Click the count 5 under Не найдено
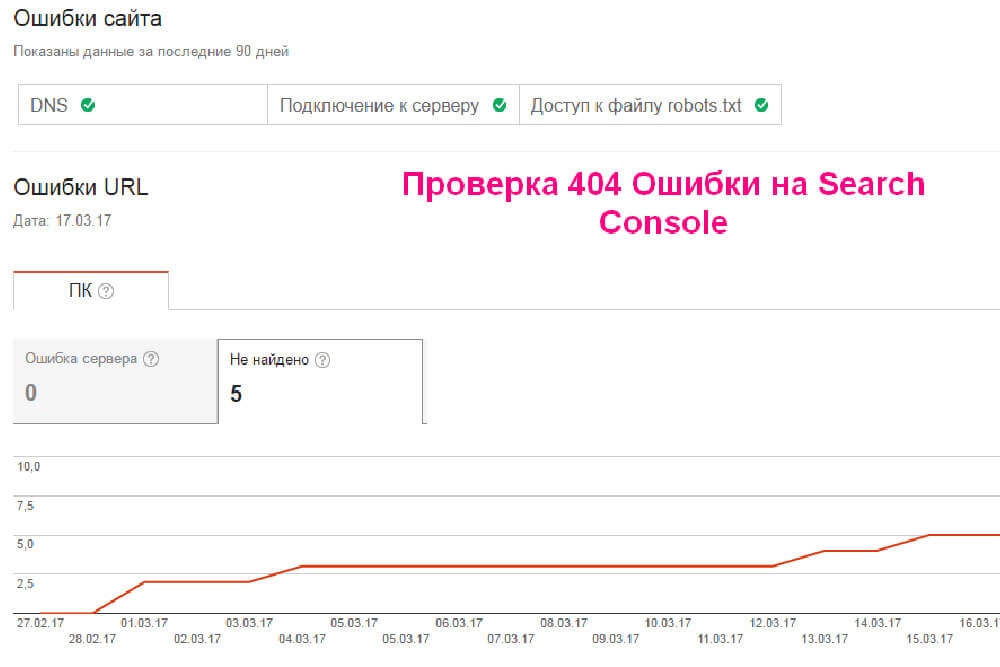 coord(236,394)
